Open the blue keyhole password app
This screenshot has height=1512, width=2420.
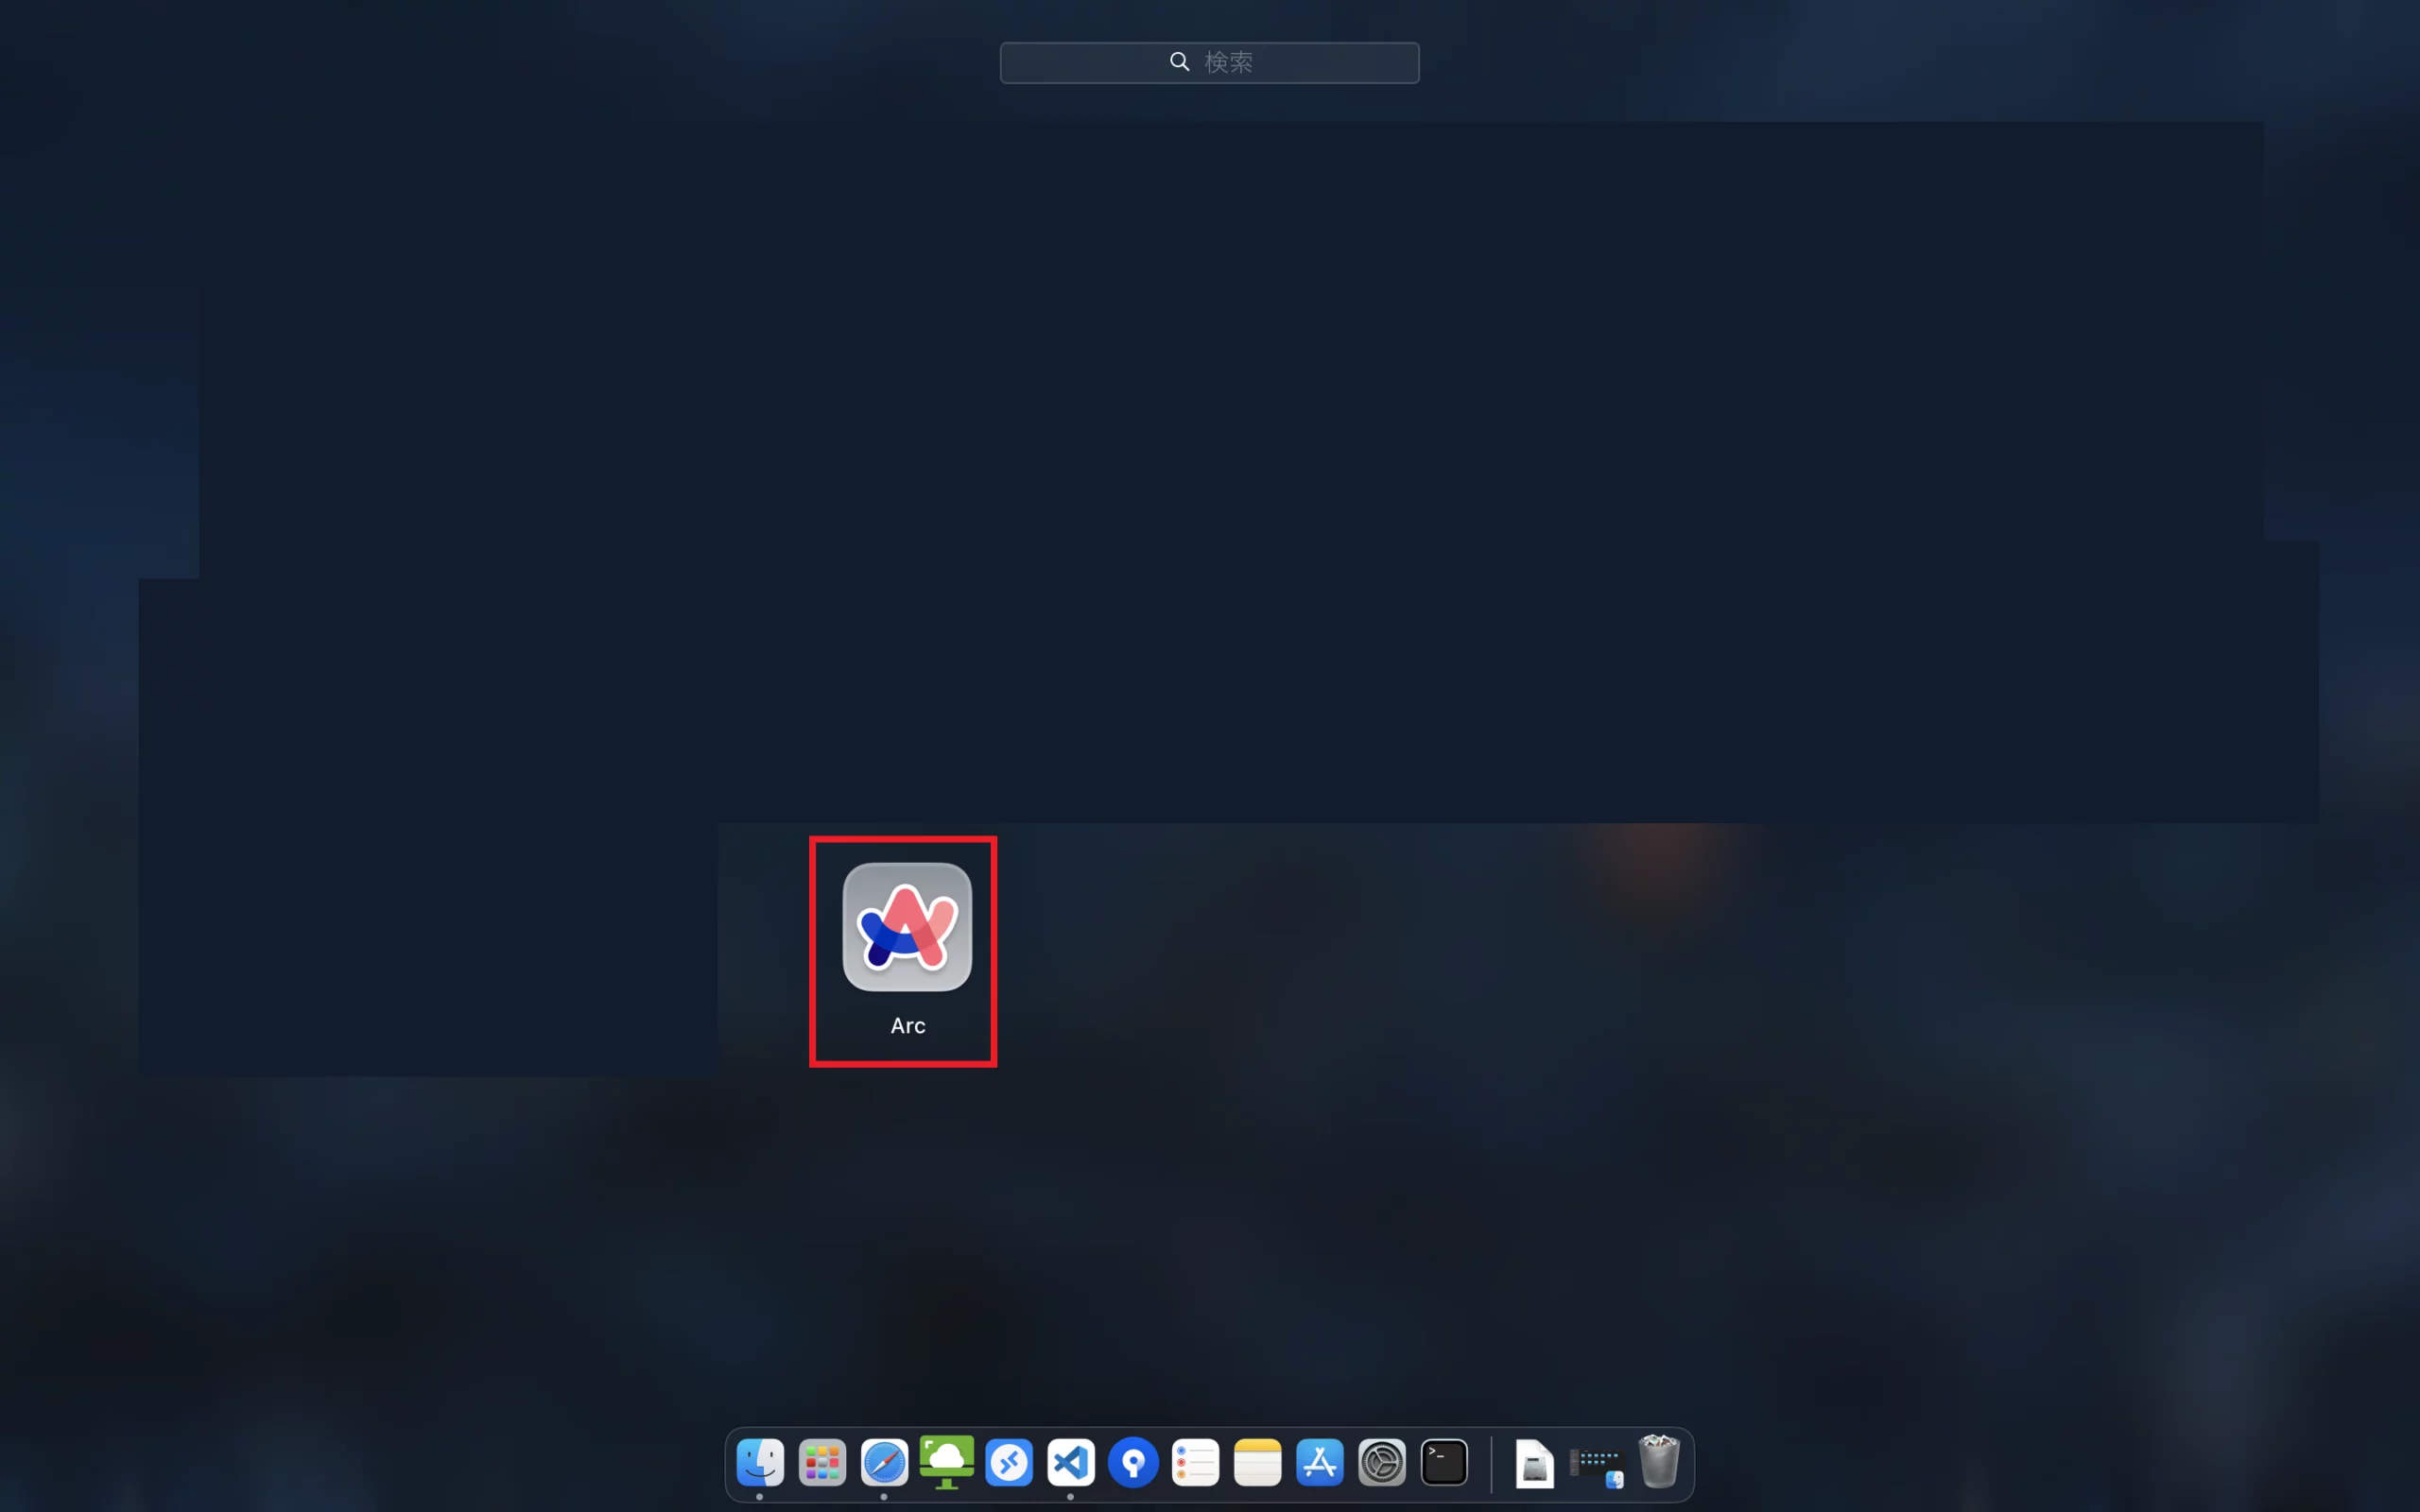[1133, 1462]
